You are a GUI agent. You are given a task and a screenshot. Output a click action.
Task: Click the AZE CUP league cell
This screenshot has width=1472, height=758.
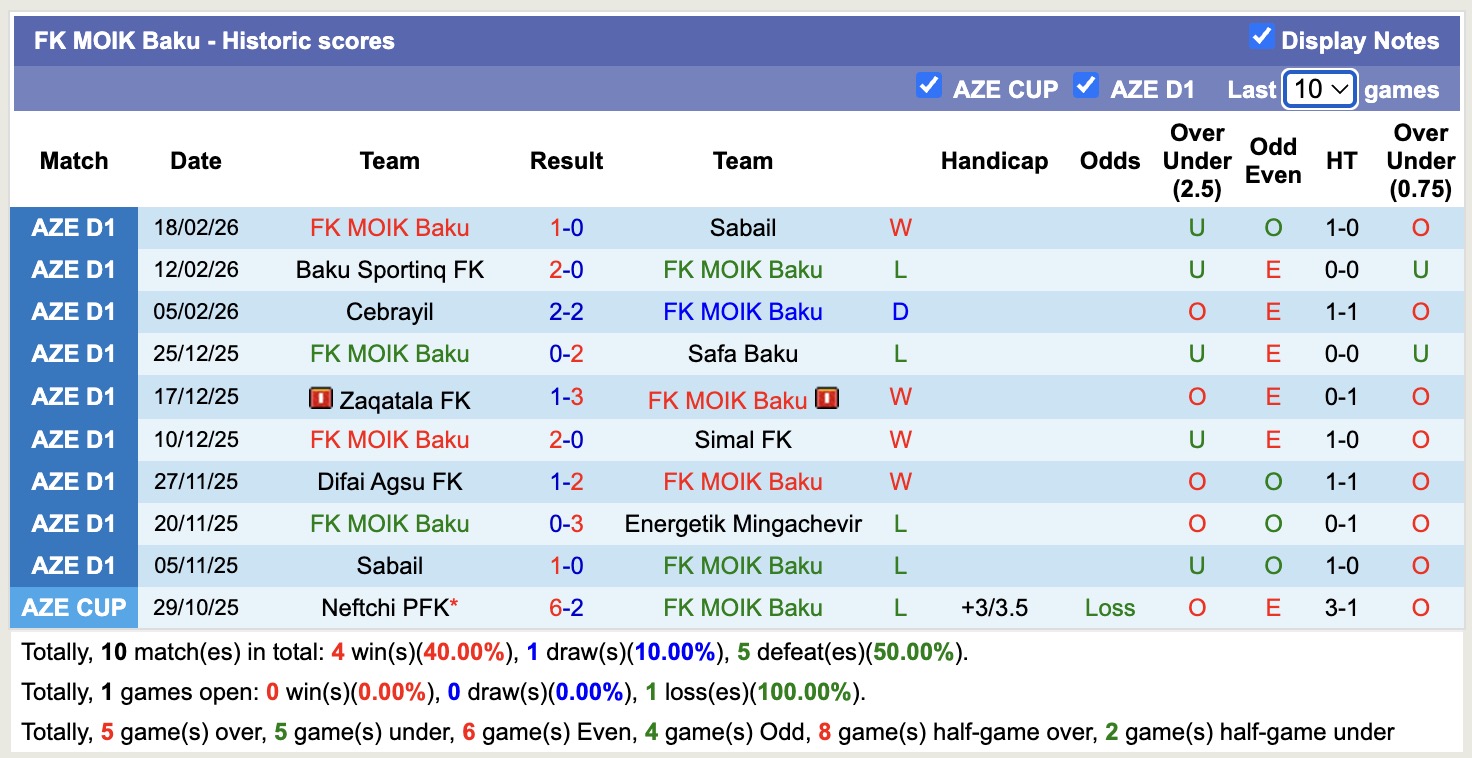coord(74,608)
